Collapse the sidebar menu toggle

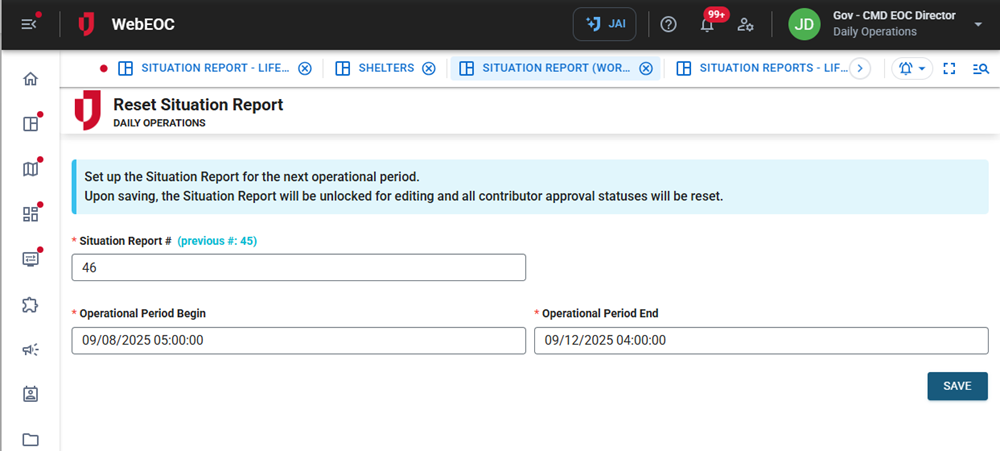(30, 24)
